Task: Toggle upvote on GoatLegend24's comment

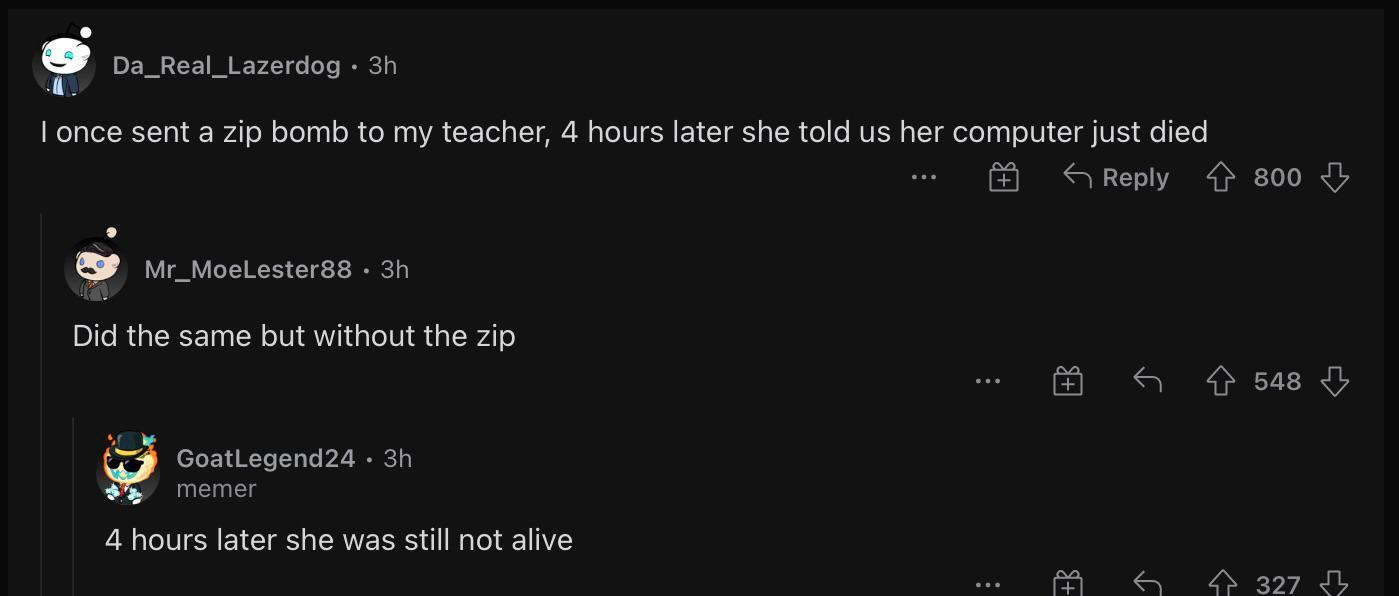Action: point(1220,582)
